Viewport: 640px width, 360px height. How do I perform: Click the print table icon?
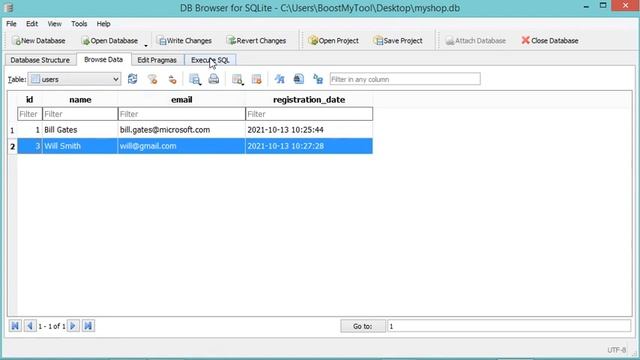point(213,79)
